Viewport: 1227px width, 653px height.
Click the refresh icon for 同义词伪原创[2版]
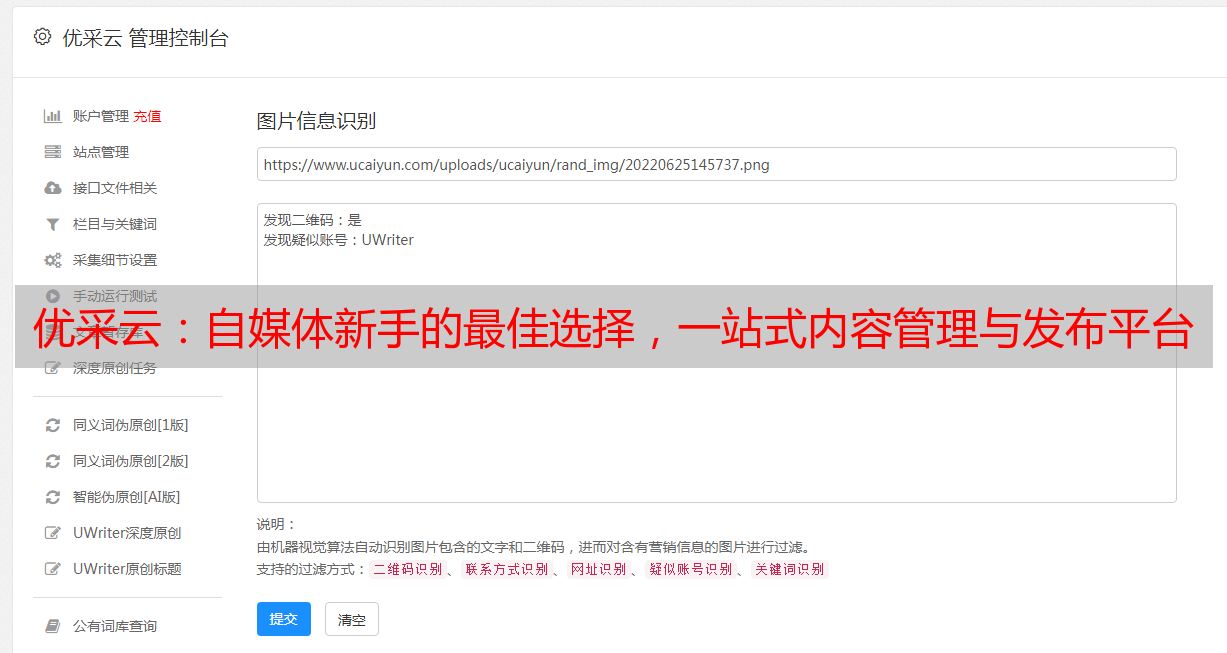[x=53, y=461]
